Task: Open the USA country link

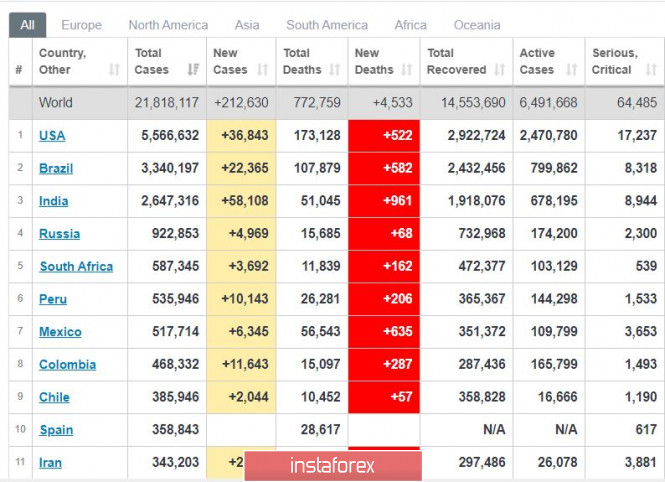Action: pyautogui.click(x=52, y=136)
